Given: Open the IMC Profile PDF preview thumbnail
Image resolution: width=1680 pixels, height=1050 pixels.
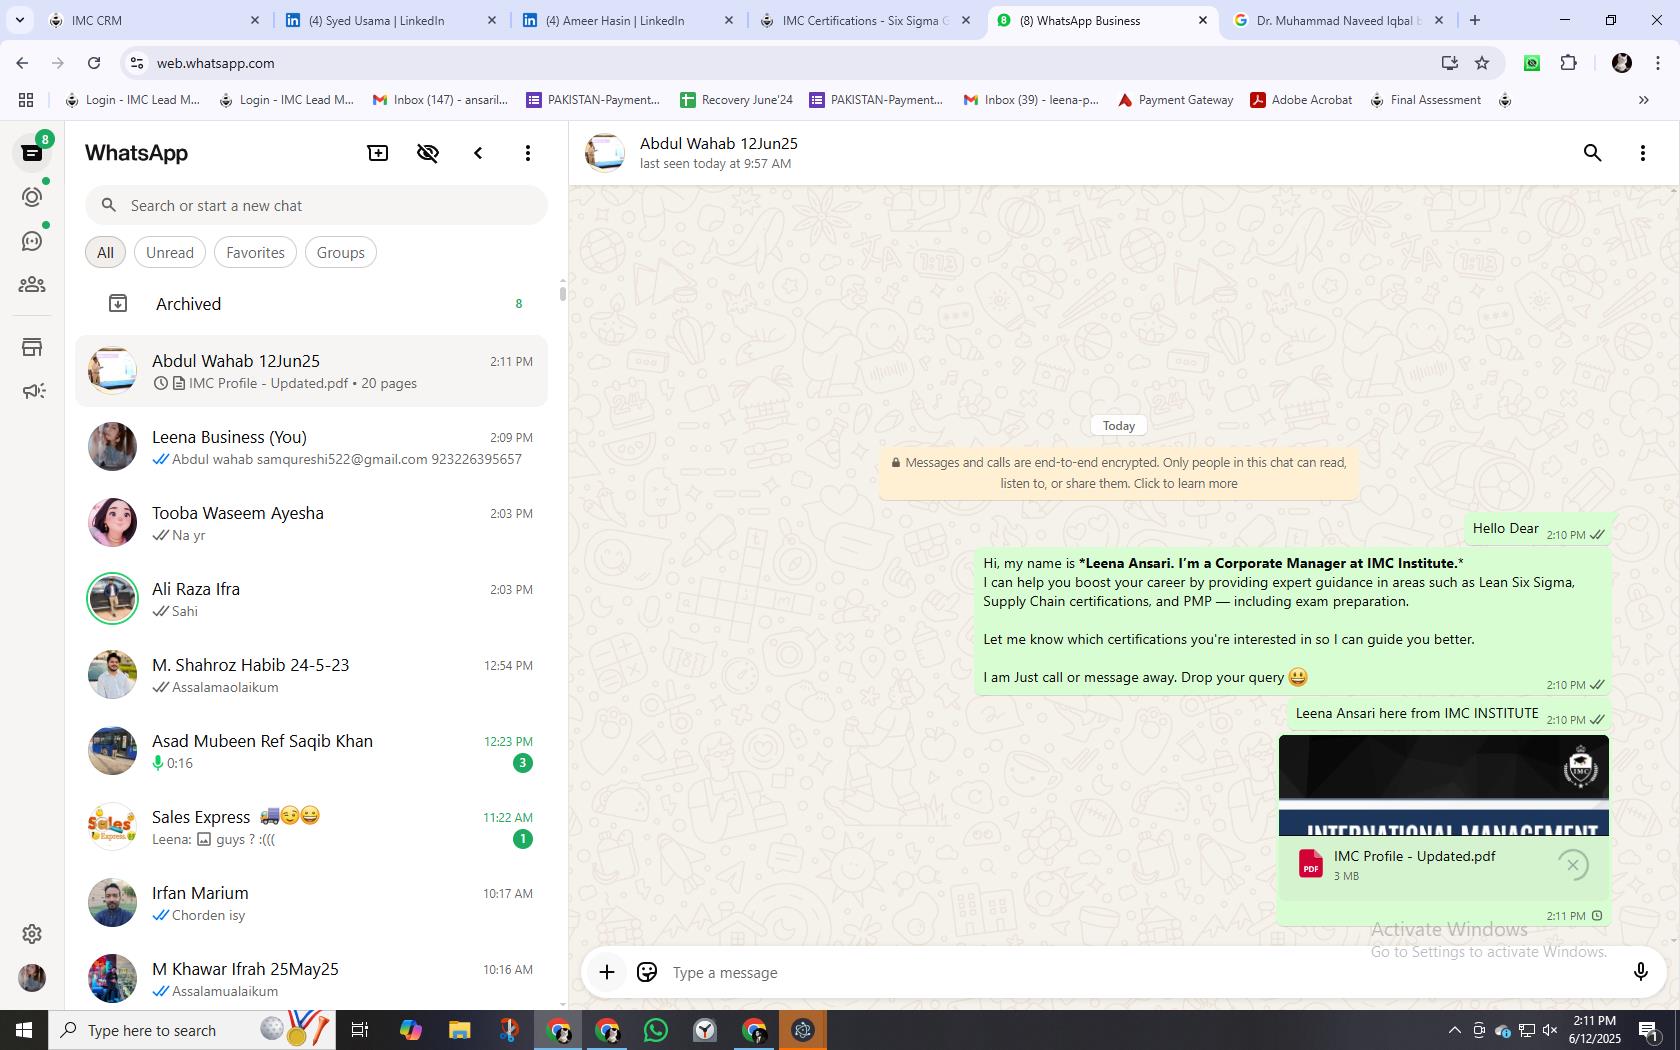Looking at the screenshot, I should click(x=1443, y=786).
